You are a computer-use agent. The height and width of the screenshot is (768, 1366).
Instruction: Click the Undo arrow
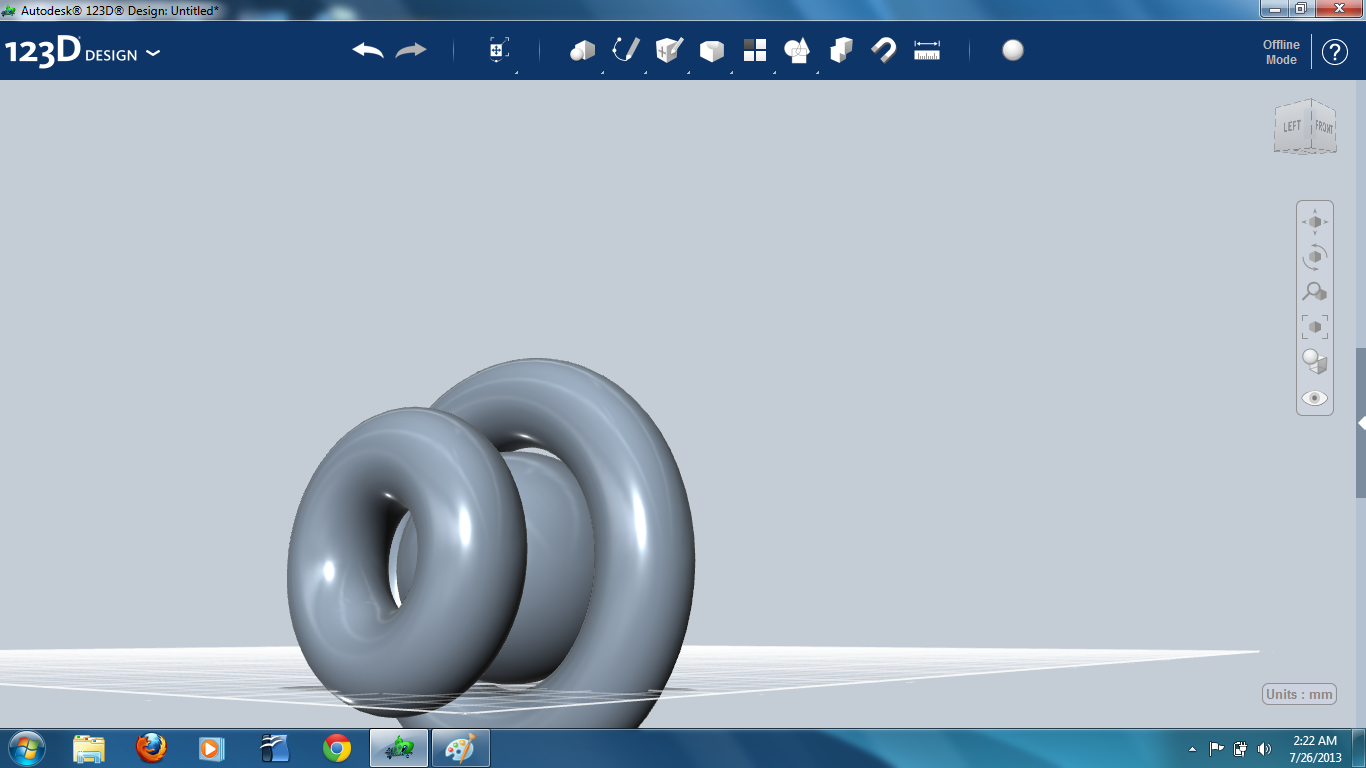(x=368, y=48)
